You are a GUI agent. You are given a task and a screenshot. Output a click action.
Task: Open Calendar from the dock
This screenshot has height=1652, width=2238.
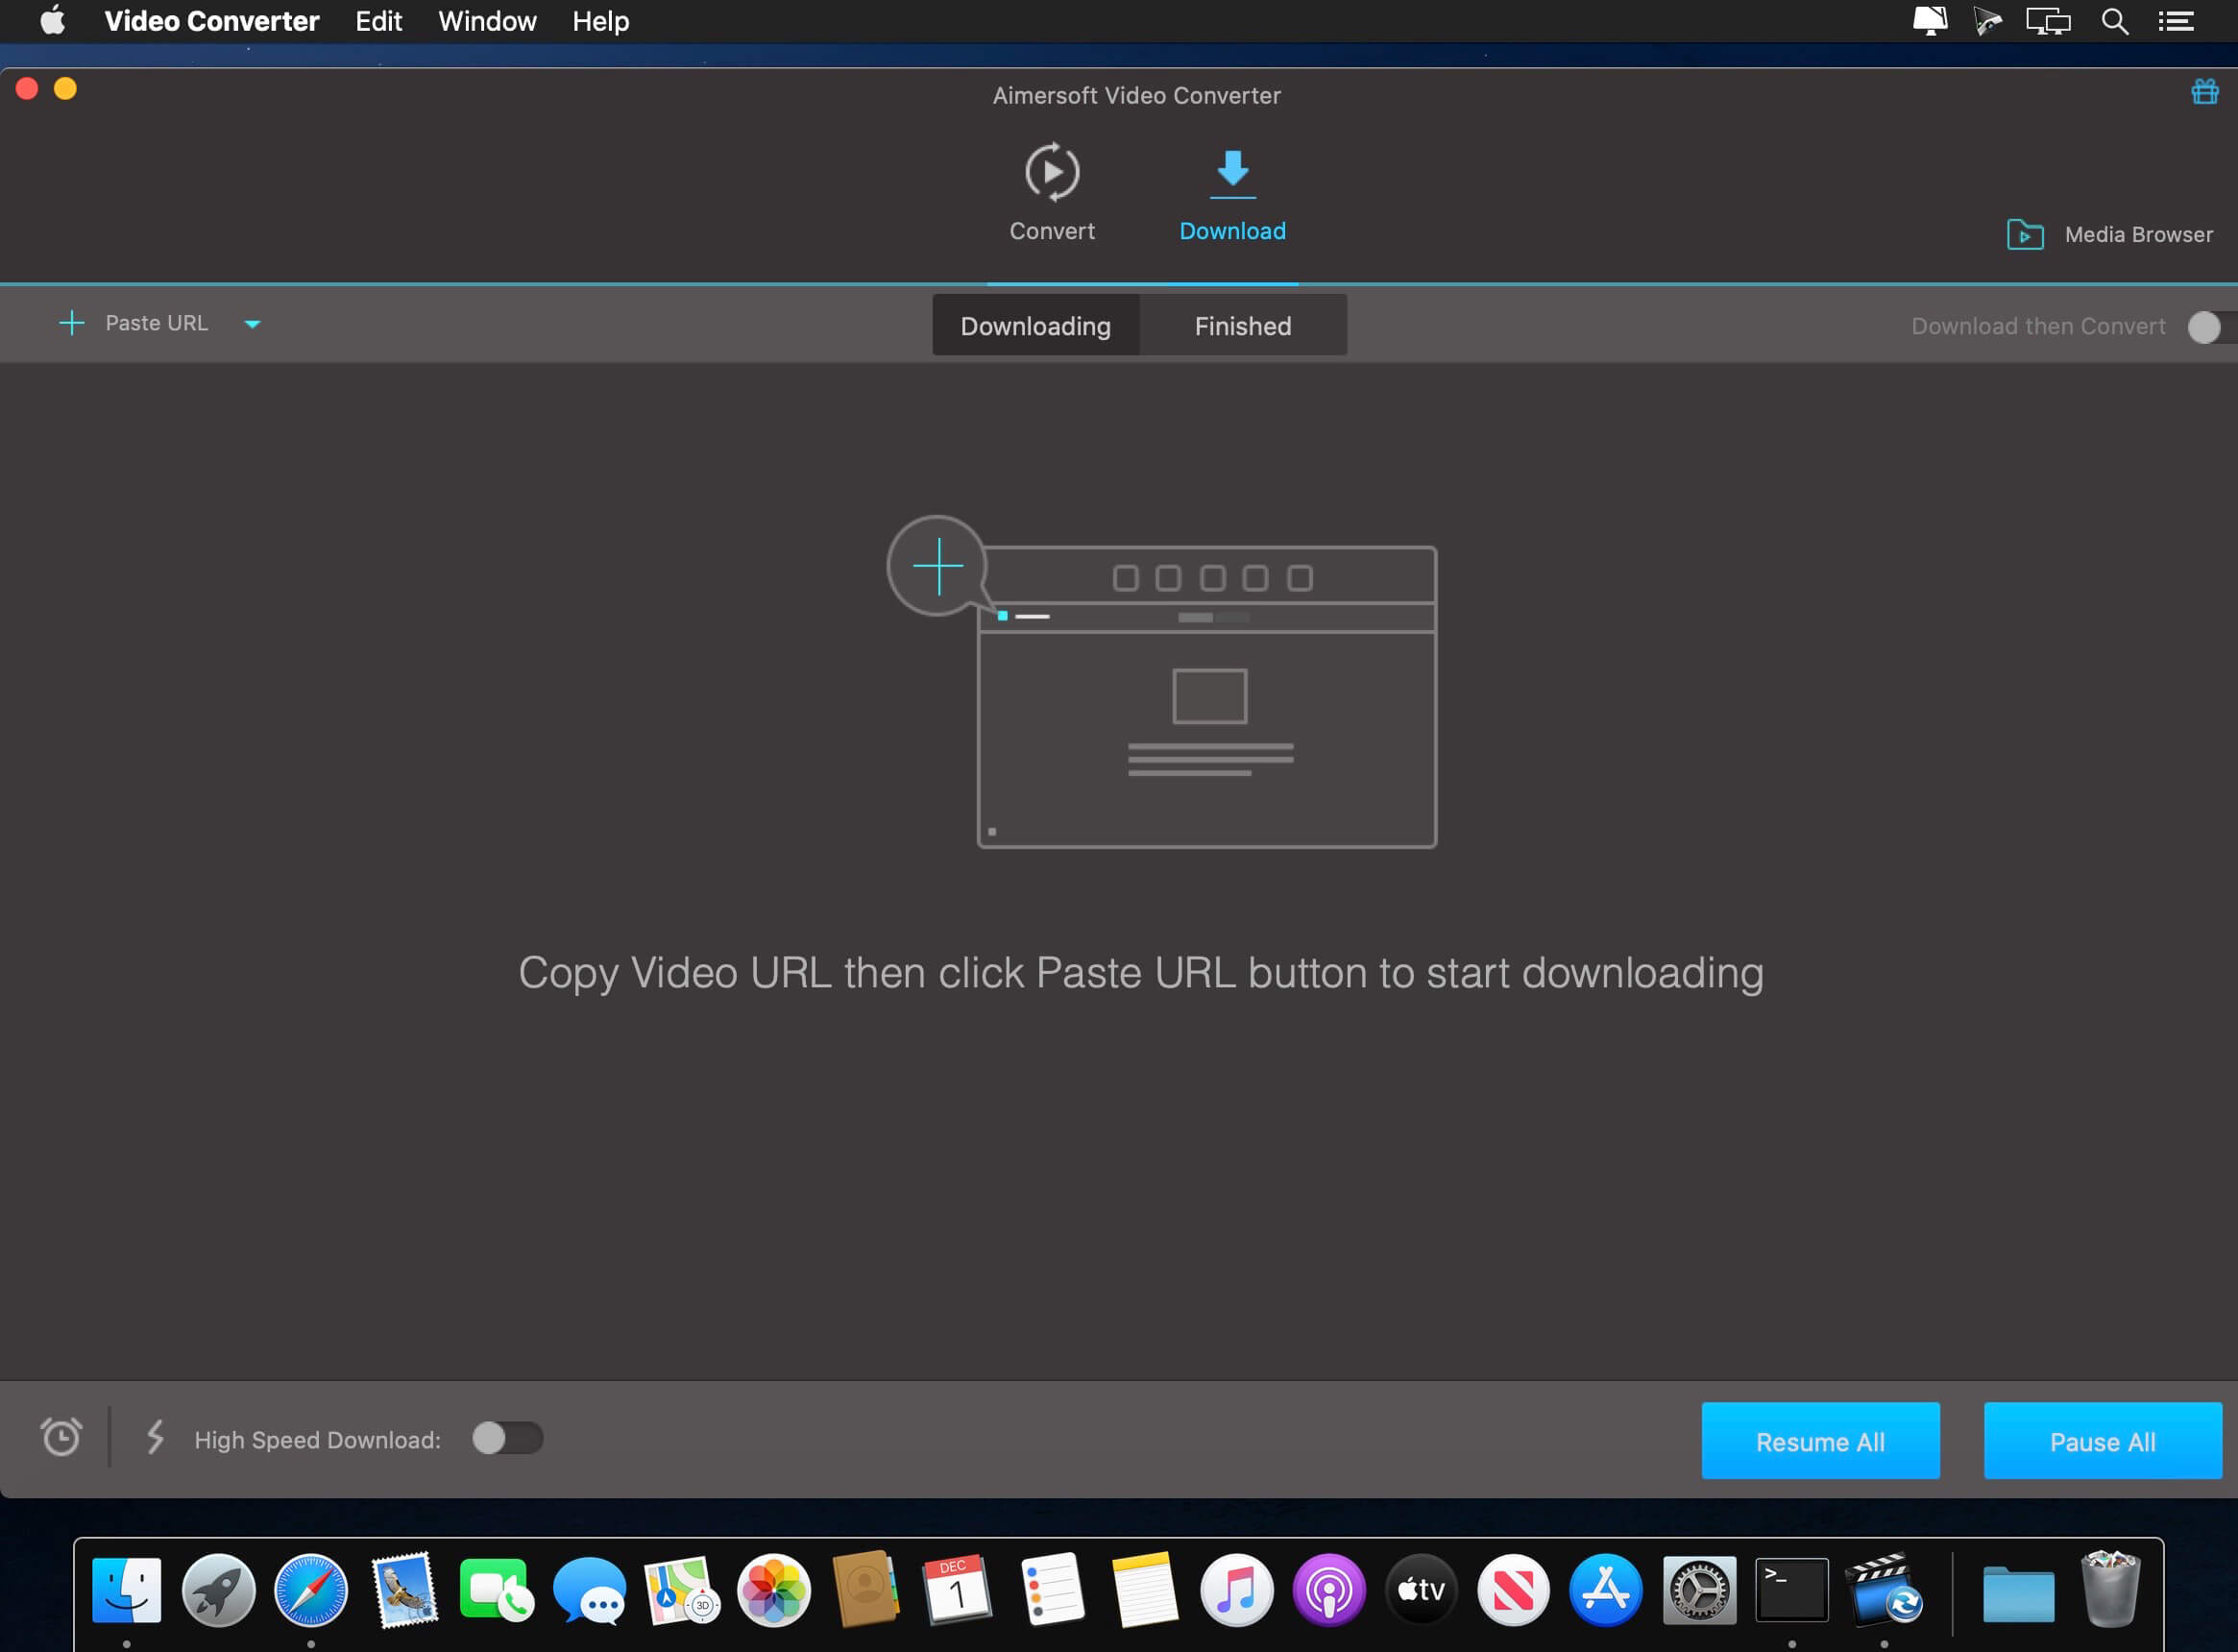pos(957,1590)
